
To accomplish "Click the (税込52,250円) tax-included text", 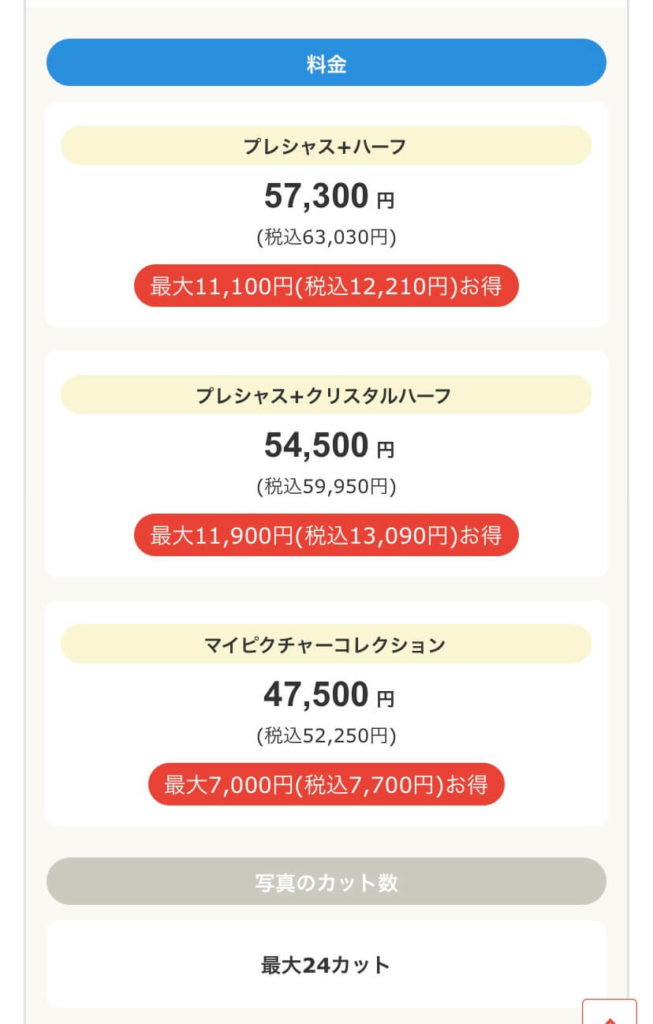I will click(326, 735).
